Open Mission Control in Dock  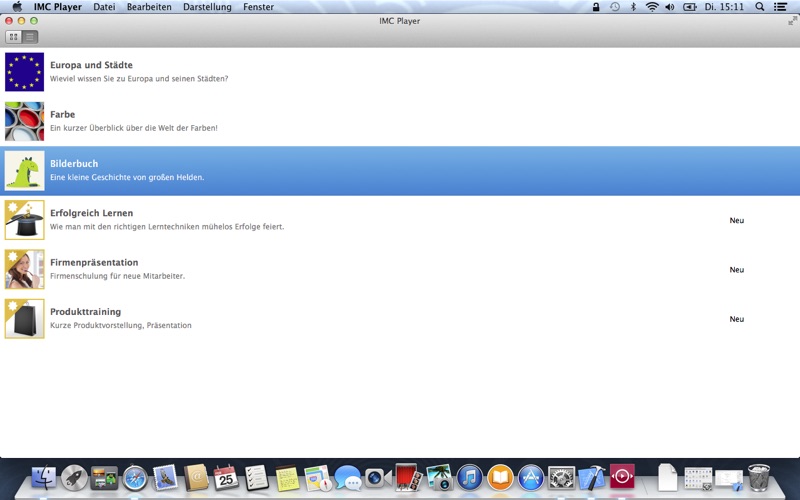coord(104,478)
